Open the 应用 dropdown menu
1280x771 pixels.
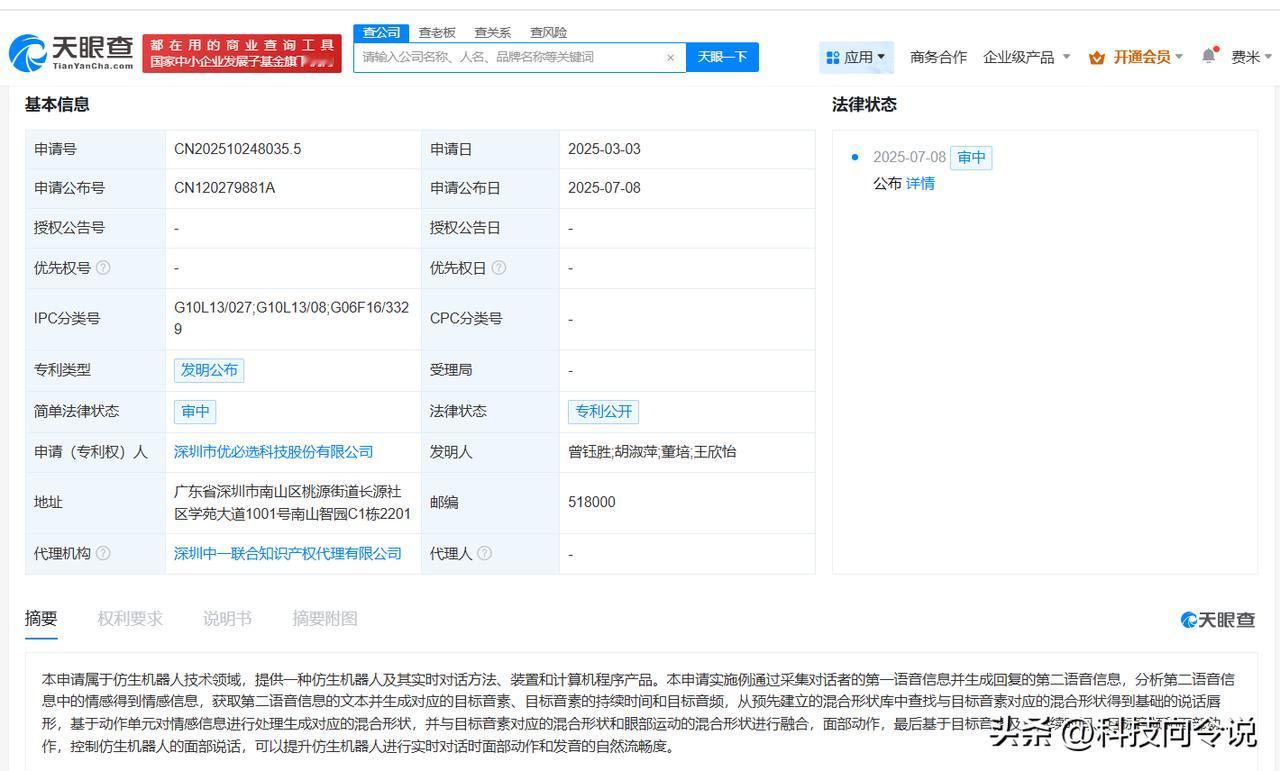pos(856,57)
